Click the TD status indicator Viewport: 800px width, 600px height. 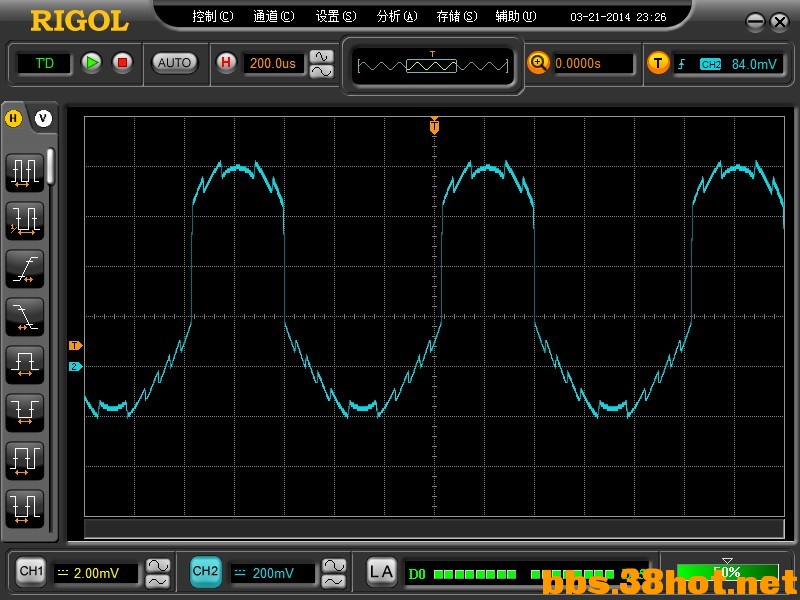click(44, 63)
